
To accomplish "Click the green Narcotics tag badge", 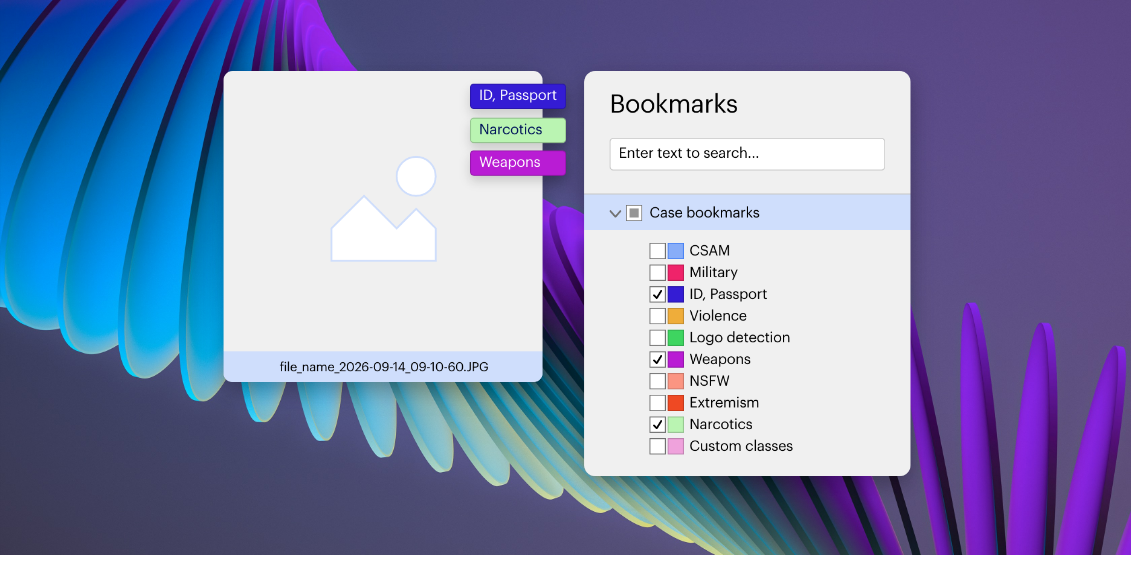I will 517,130.
